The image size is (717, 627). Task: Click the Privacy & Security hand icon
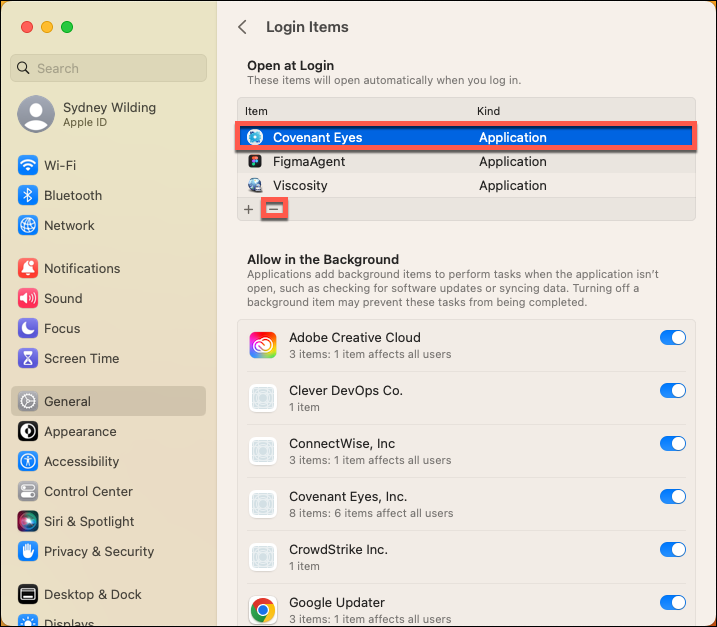click(28, 551)
